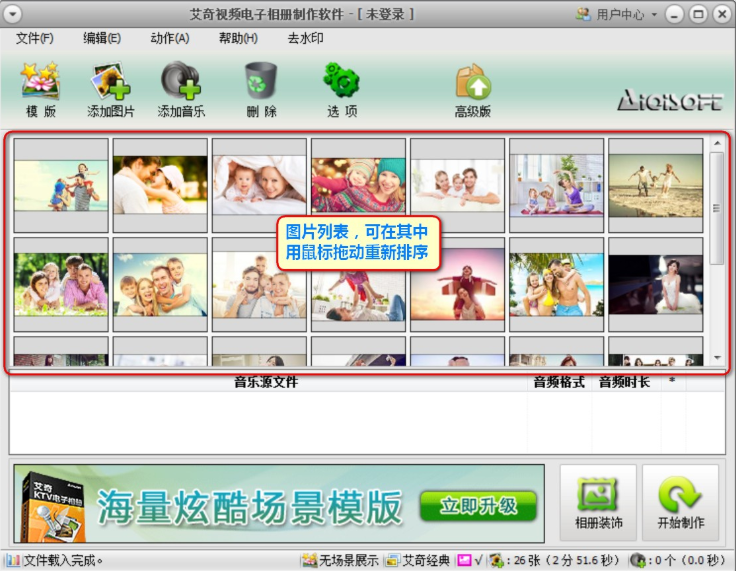Select the yoga with kids thumbnail
736x571 pixels.
[x=557, y=185]
